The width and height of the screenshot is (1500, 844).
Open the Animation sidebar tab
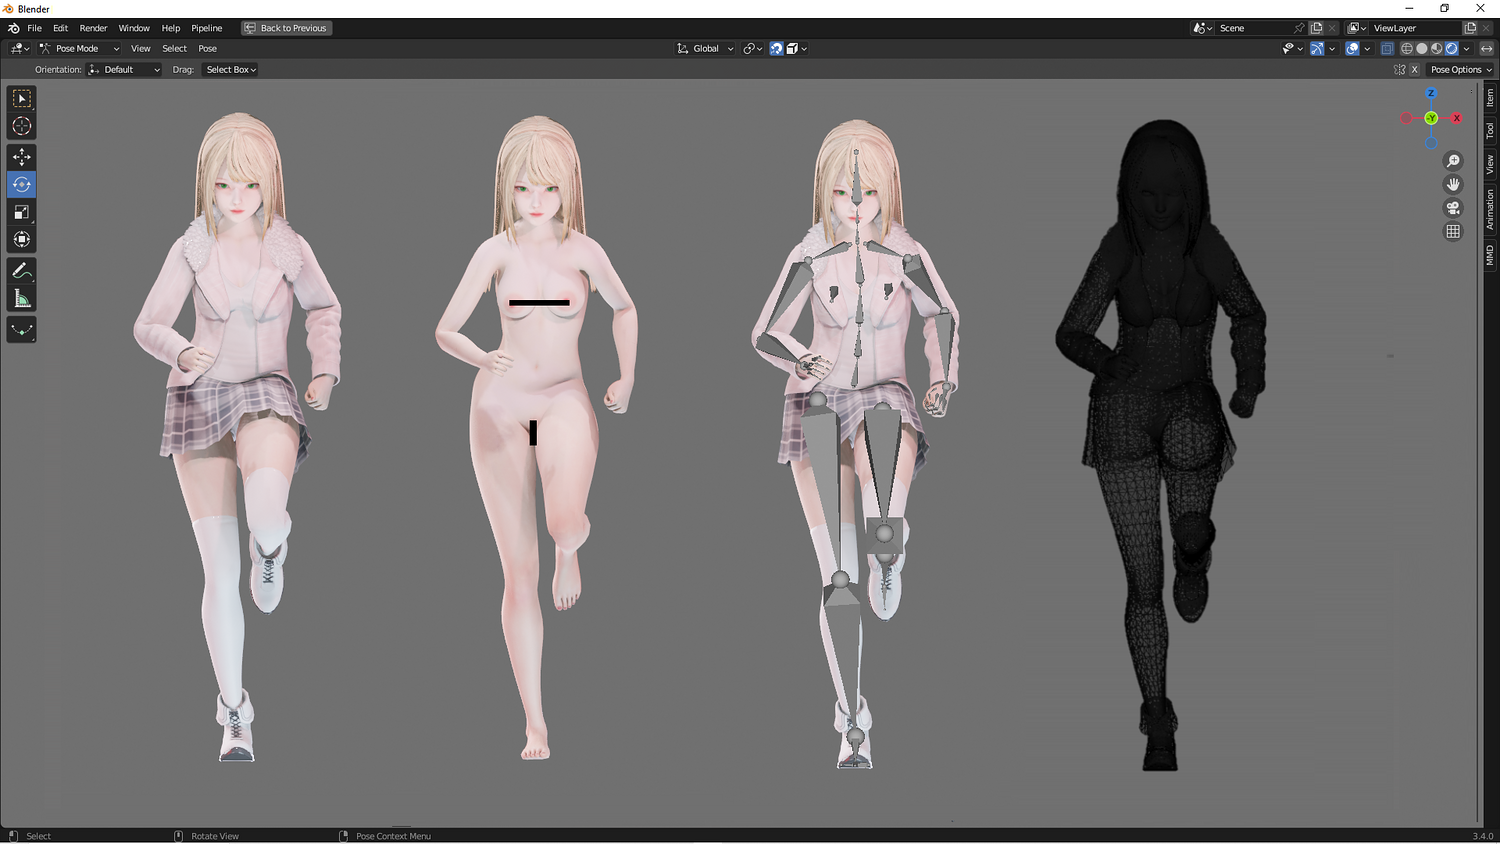(1490, 209)
